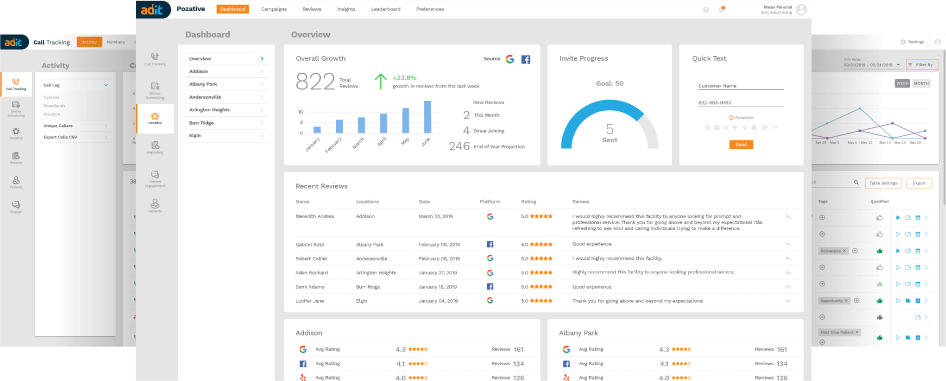Send the Quick Text message

pyautogui.click(x=741, y=145)
